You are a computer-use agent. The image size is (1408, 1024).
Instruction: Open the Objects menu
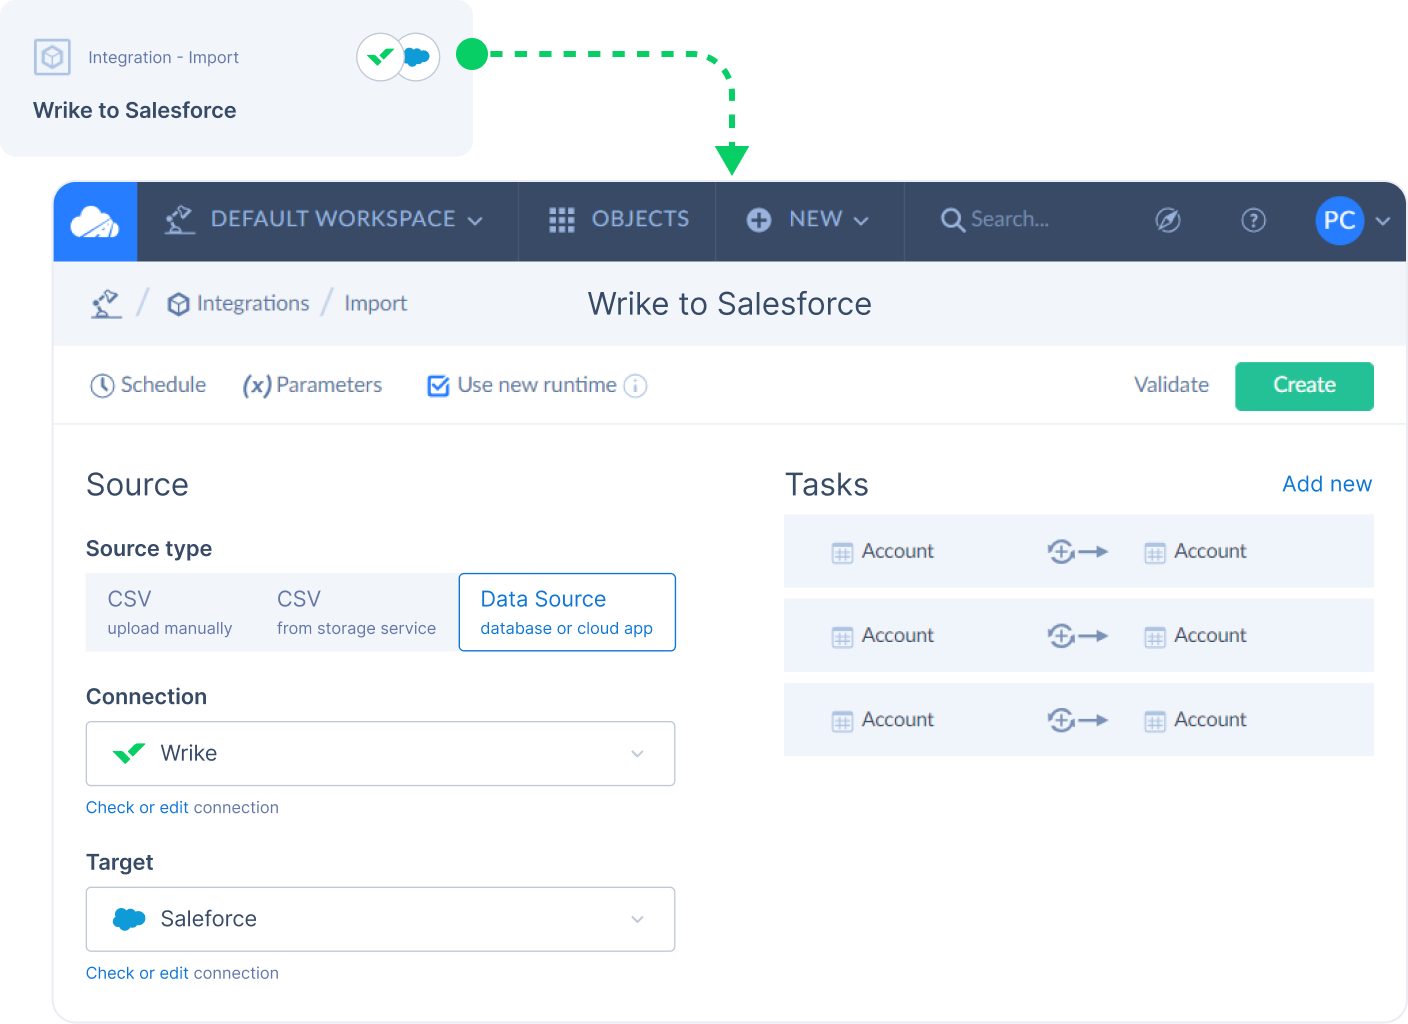coord(619,220)
